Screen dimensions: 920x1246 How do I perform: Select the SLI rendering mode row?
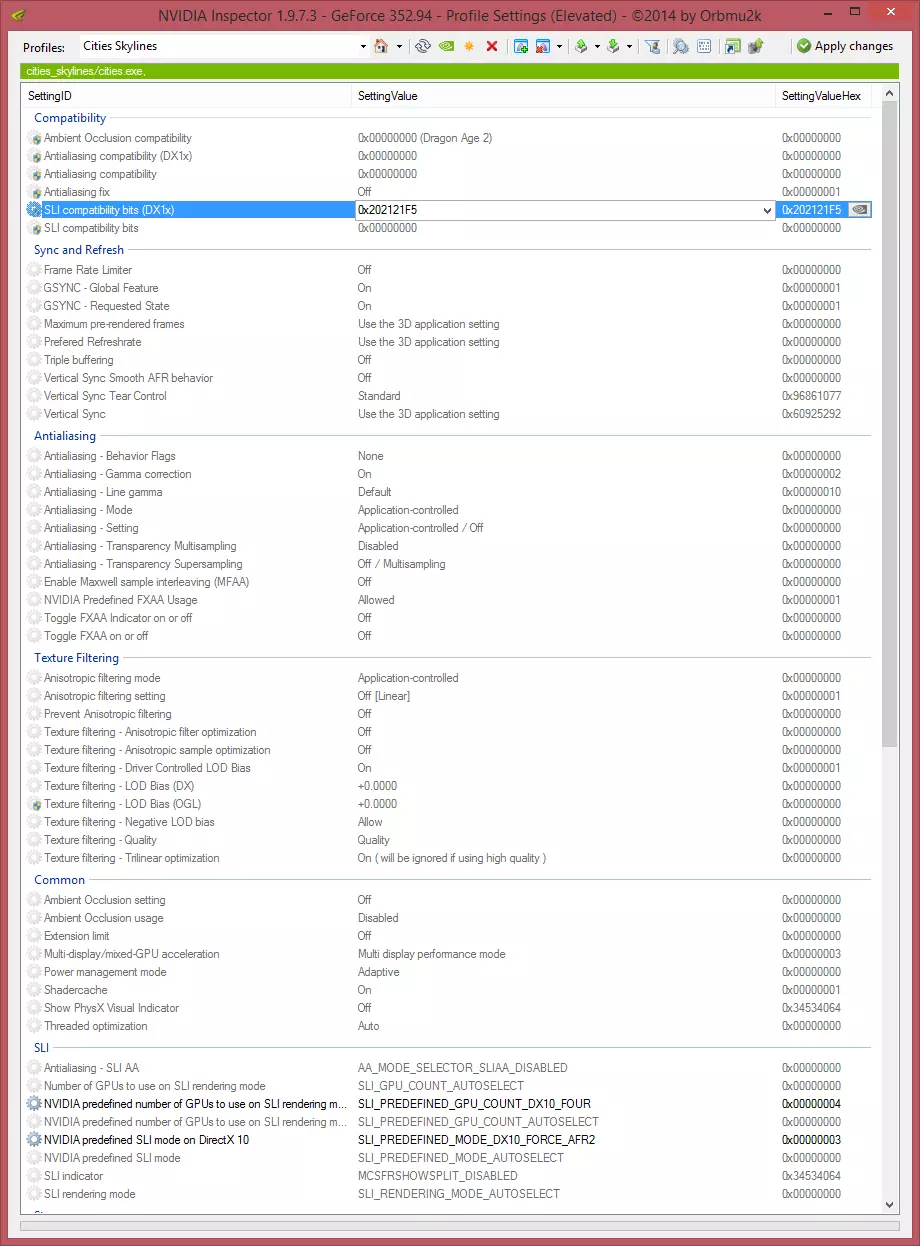(447, 1194)
